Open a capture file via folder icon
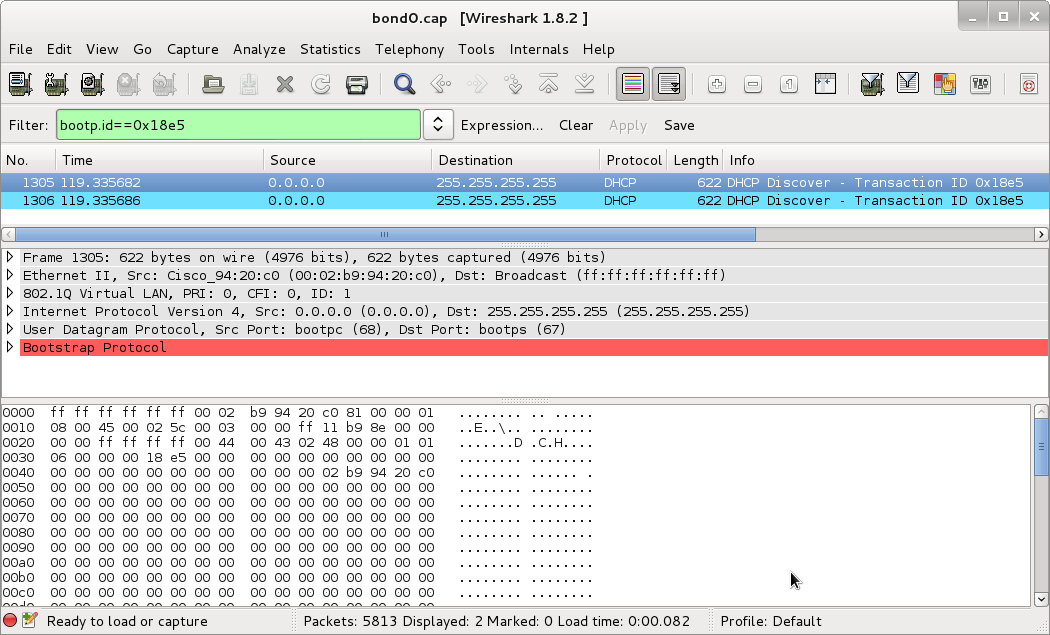 point(213,84)
